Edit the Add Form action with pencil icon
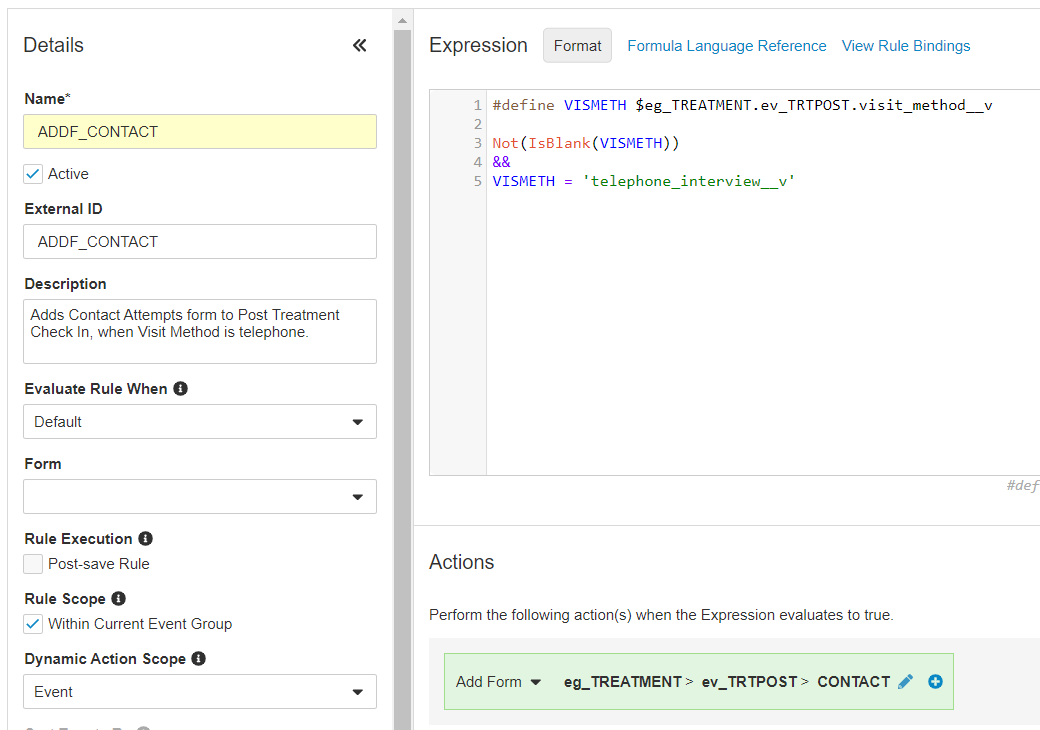The image size is (1040, 730). click(905, 681)
